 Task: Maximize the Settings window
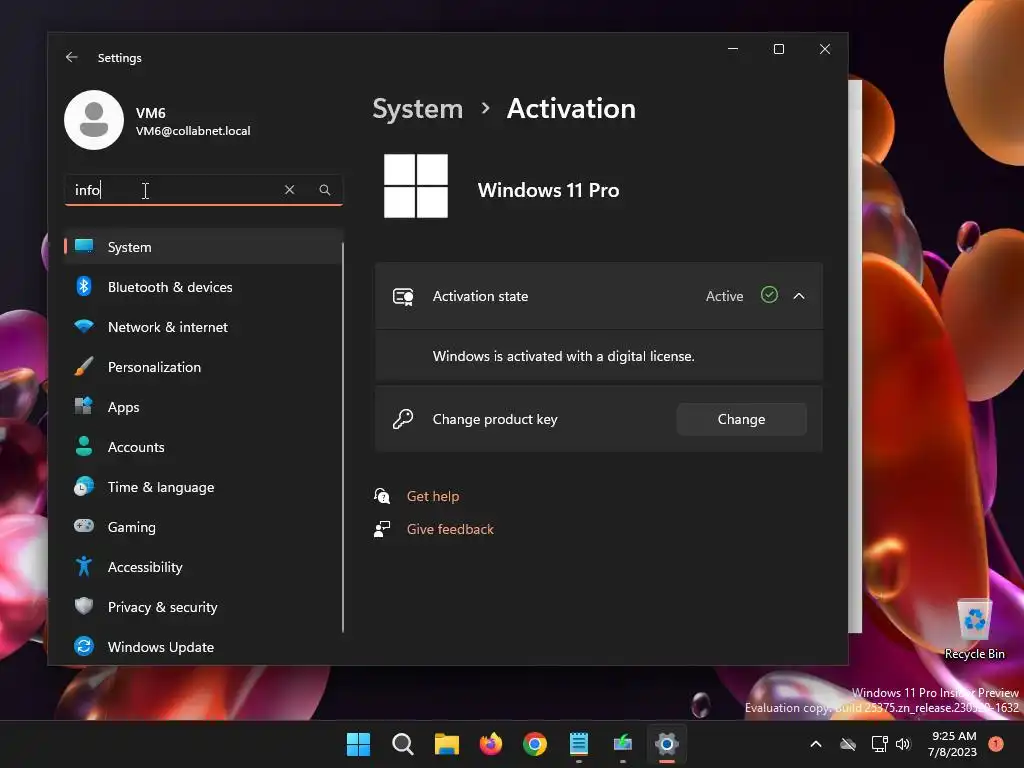778,49
